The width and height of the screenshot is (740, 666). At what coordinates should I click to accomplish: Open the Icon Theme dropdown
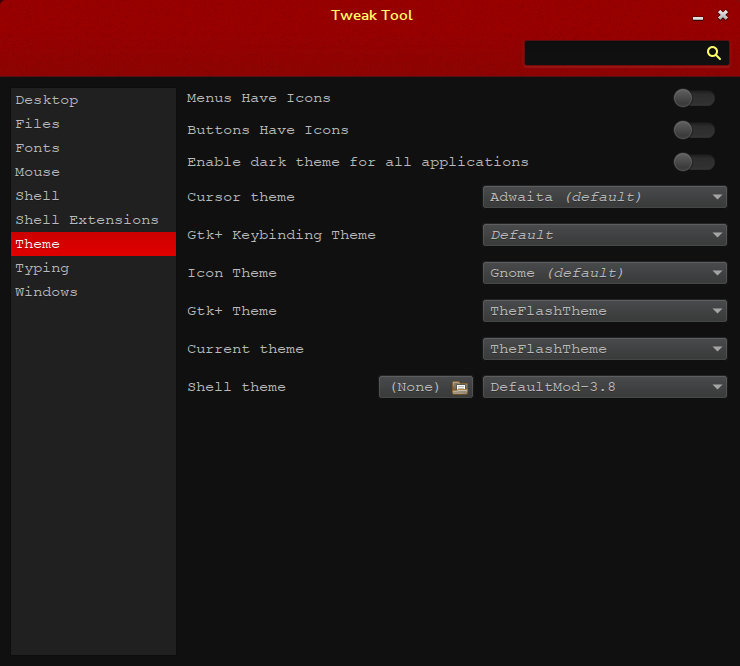(x=605, y=273)
